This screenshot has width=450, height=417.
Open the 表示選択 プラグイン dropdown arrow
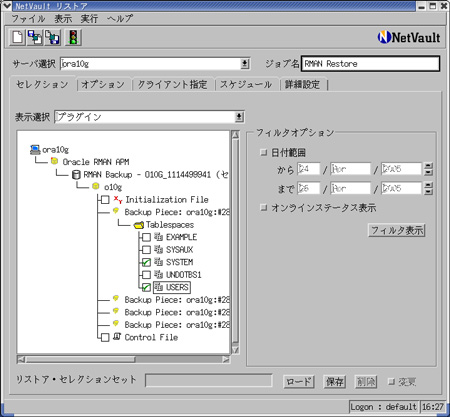coord(239,117)
